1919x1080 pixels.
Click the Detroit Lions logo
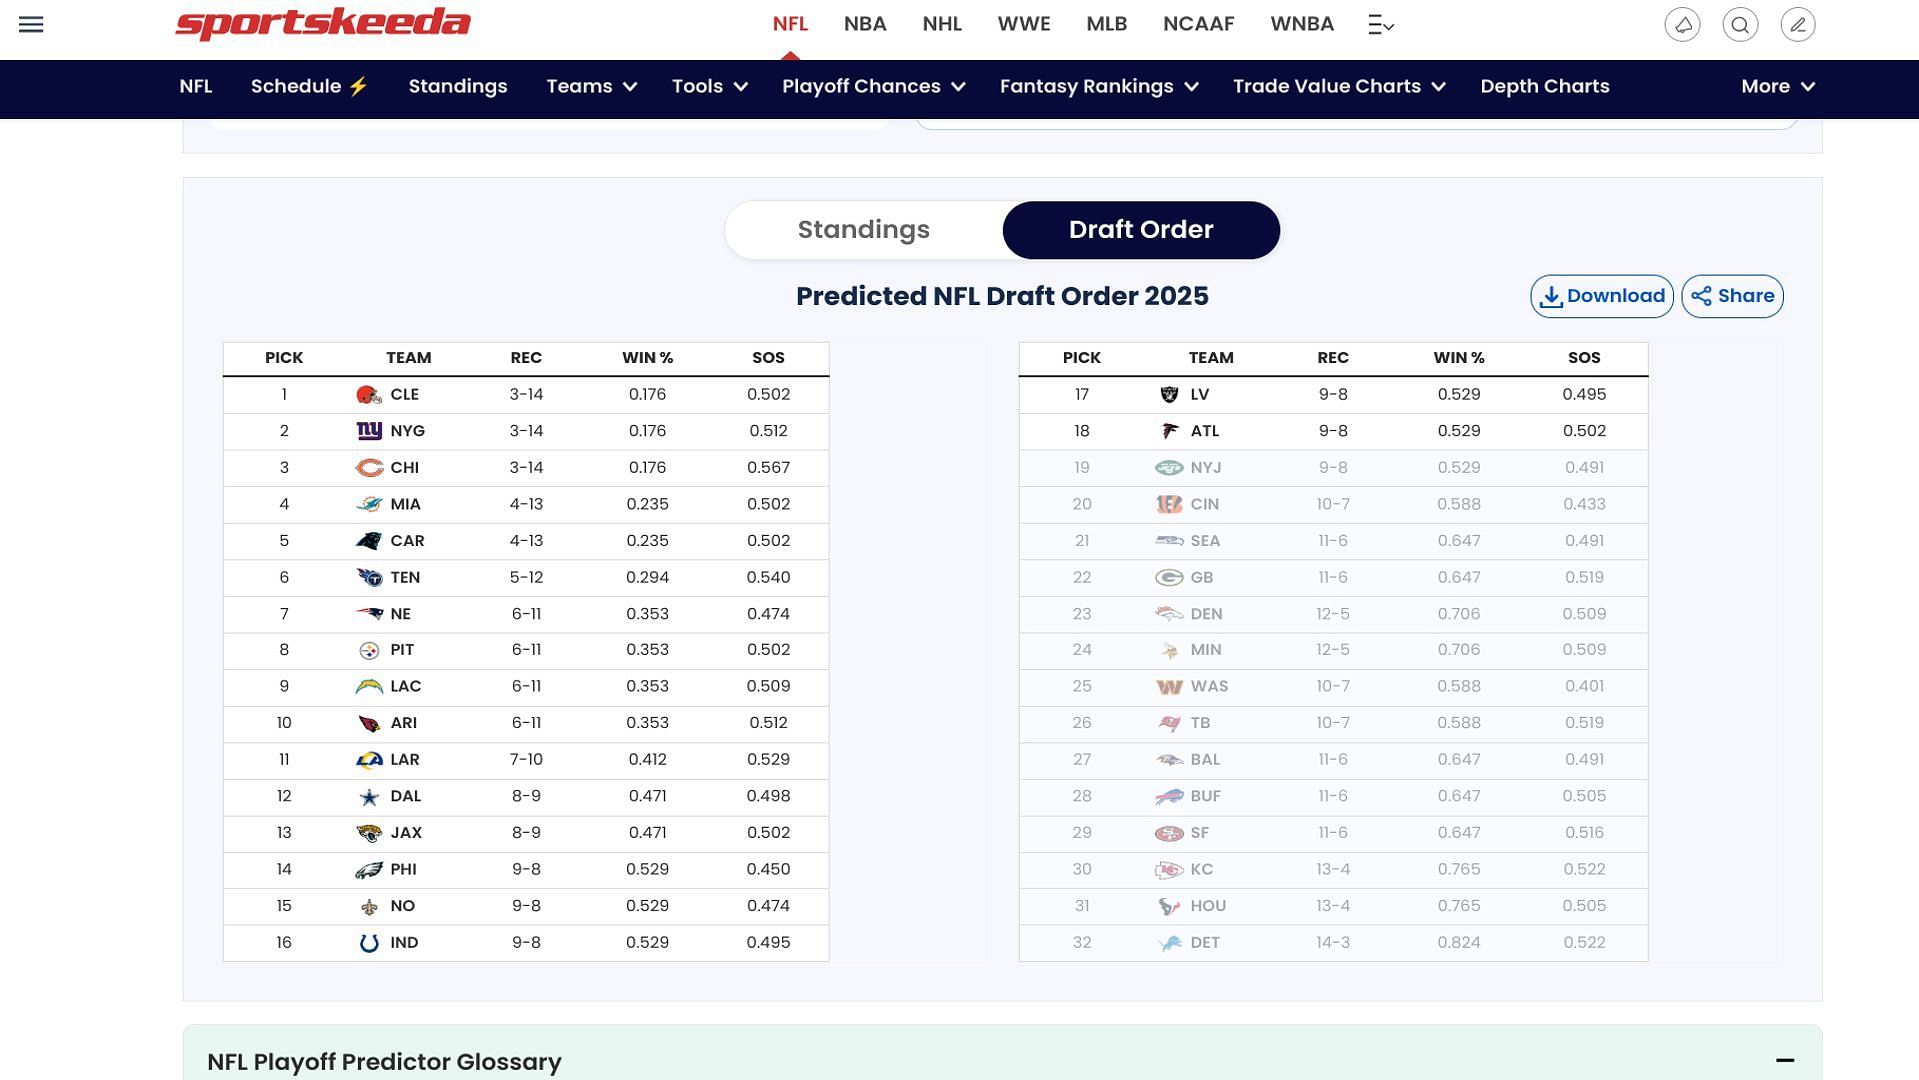[1169, 943]
